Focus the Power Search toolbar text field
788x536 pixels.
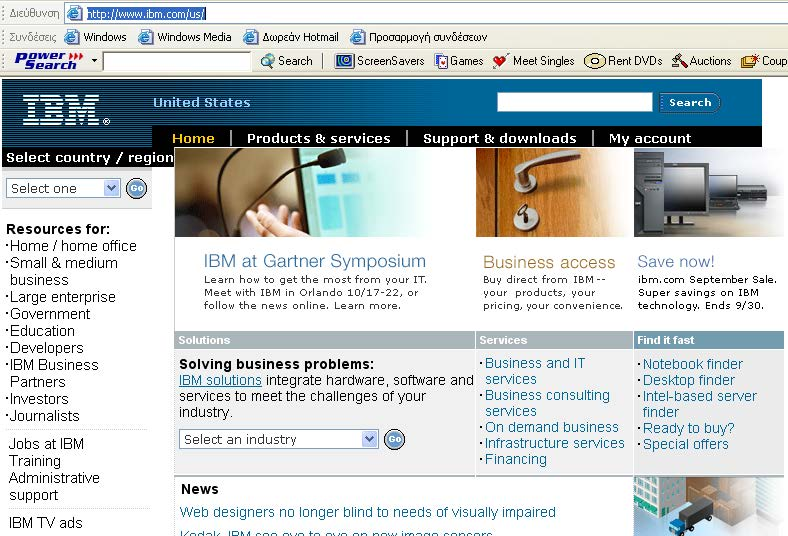tap(176, 61)
